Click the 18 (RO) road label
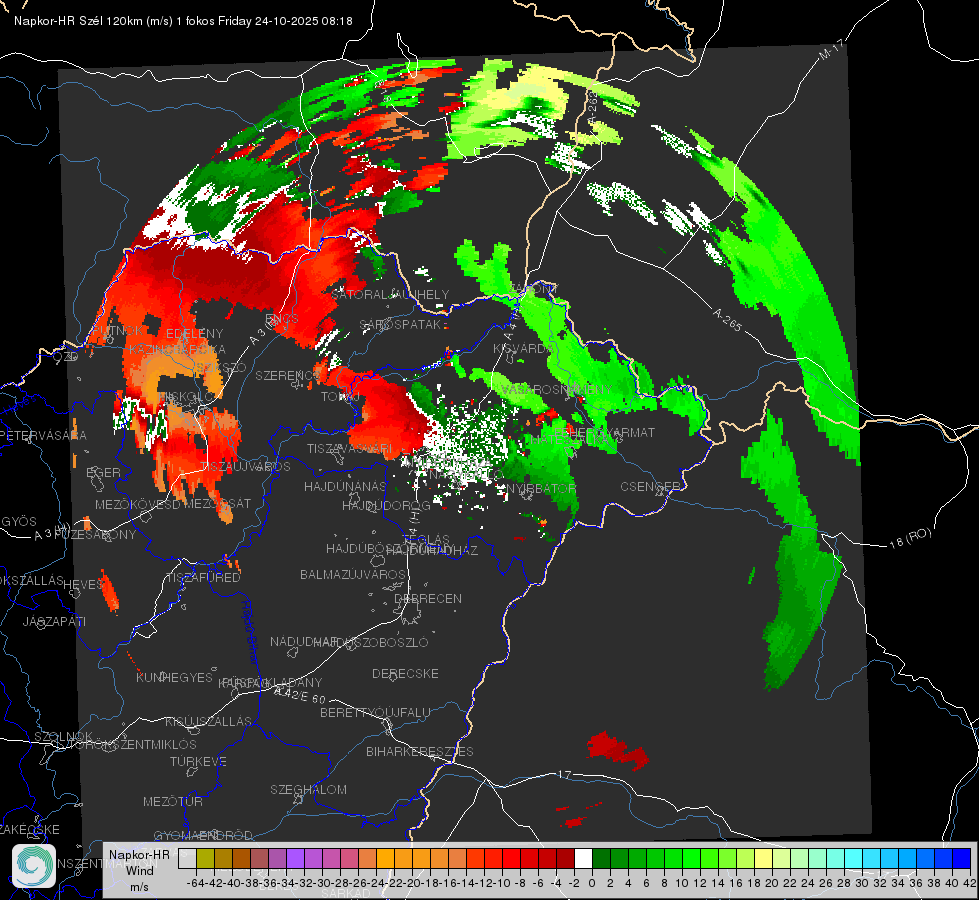Screen dimensions: 979x900 [x=910, y=538]
